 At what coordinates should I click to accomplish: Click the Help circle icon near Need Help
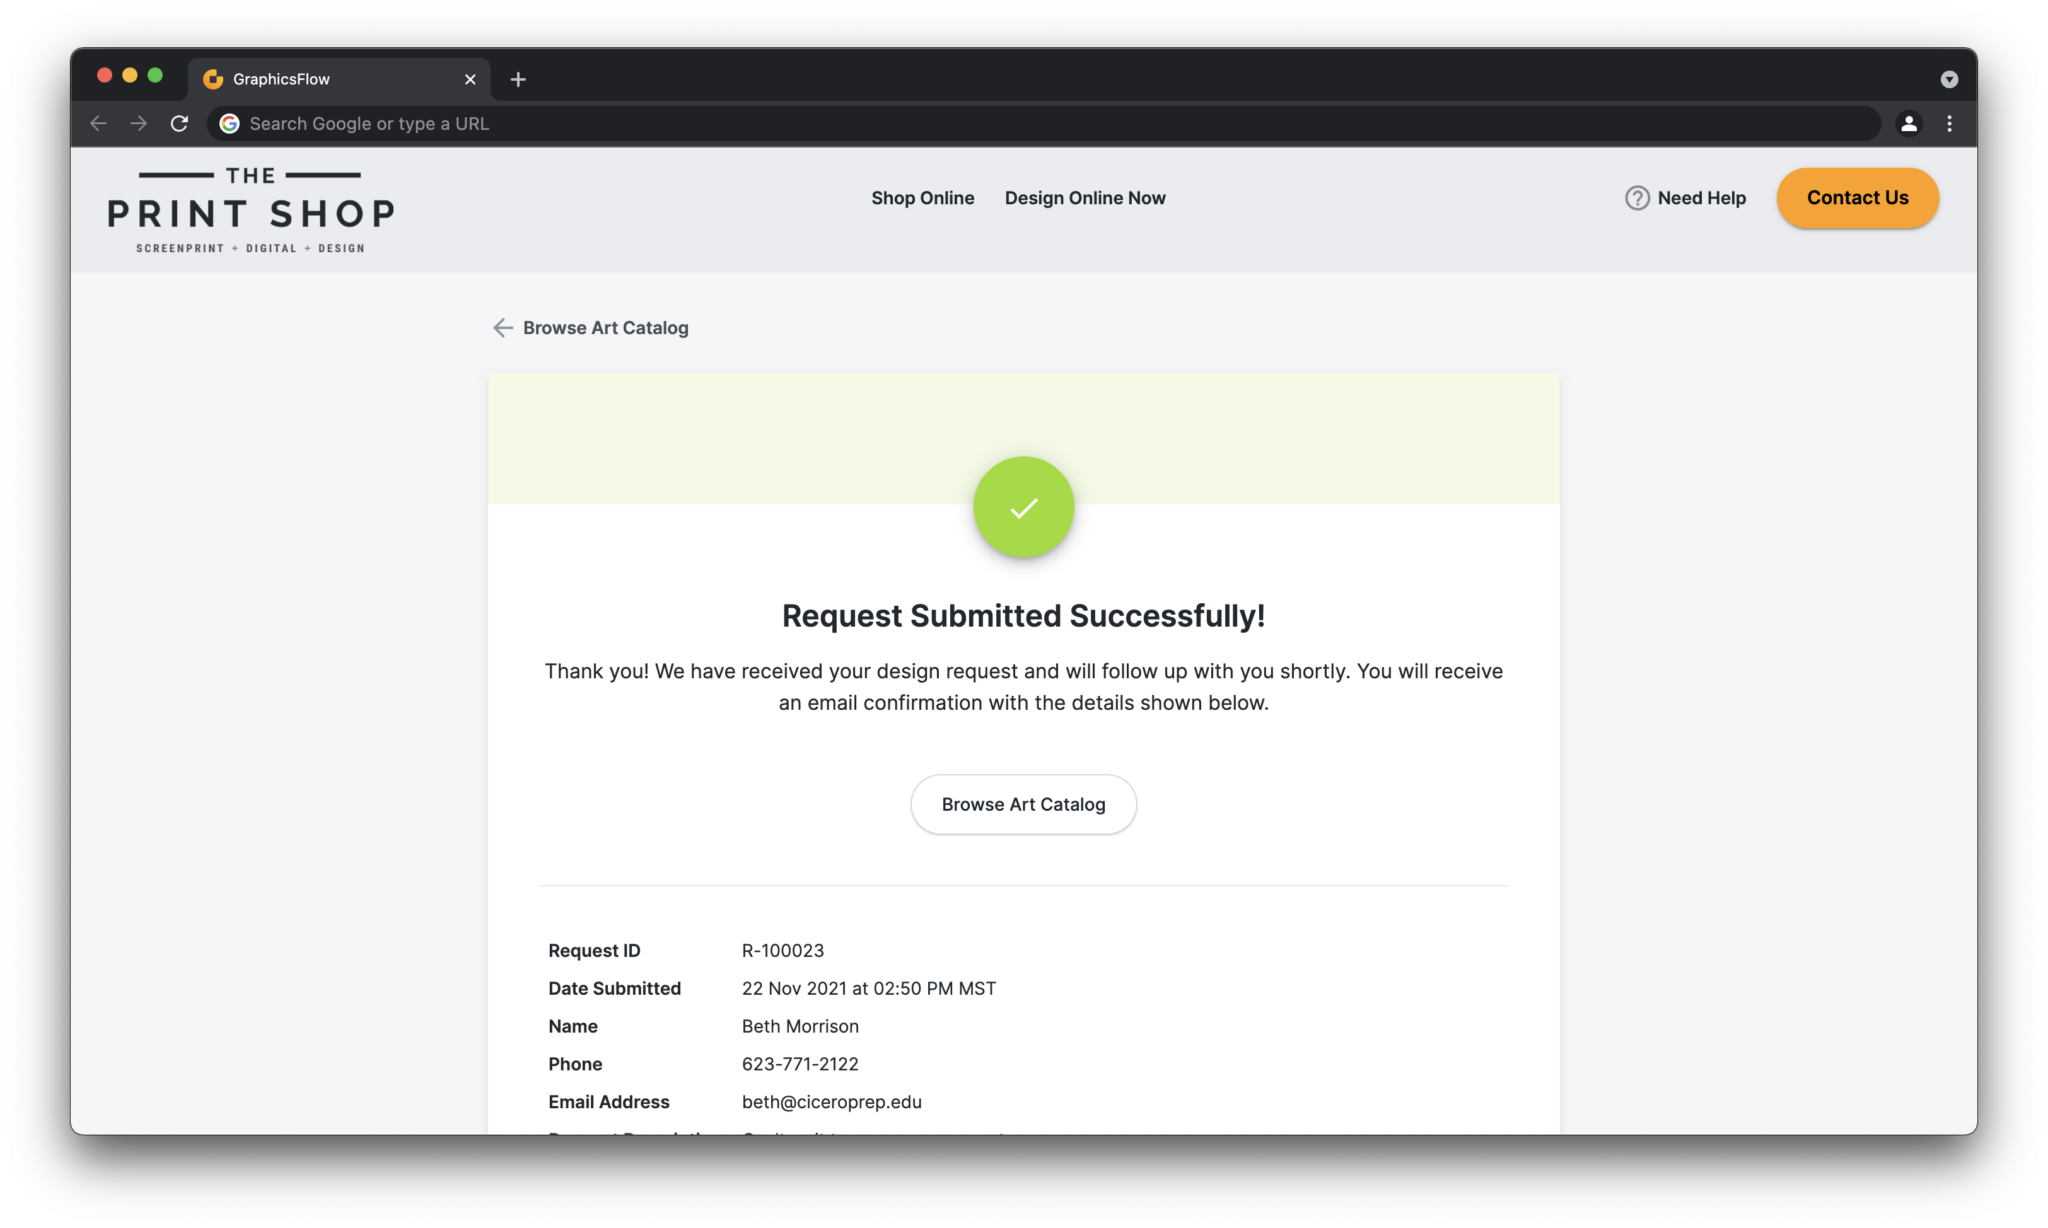coord(1636,197)
